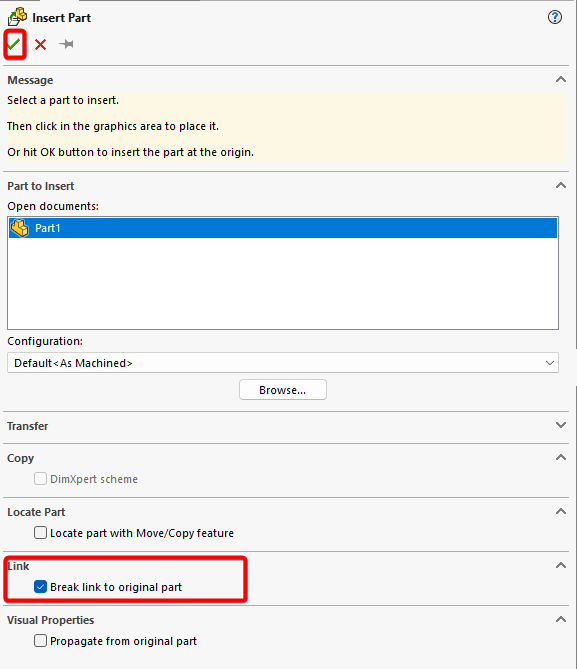This screenshot has width=577, height=669.
Task: Uncheck Break link to original part
Action: tap(41, 587)
